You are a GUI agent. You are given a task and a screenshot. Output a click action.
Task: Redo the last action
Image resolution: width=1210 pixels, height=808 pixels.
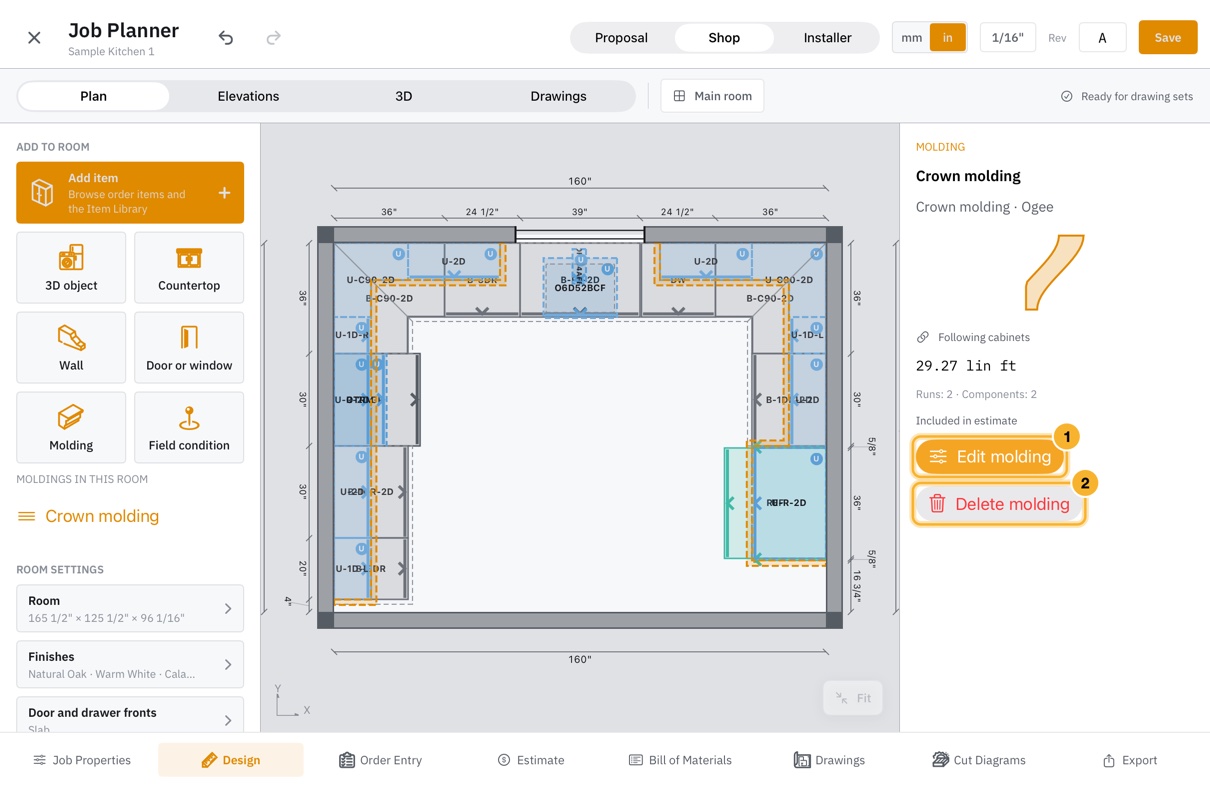[273, 38]
